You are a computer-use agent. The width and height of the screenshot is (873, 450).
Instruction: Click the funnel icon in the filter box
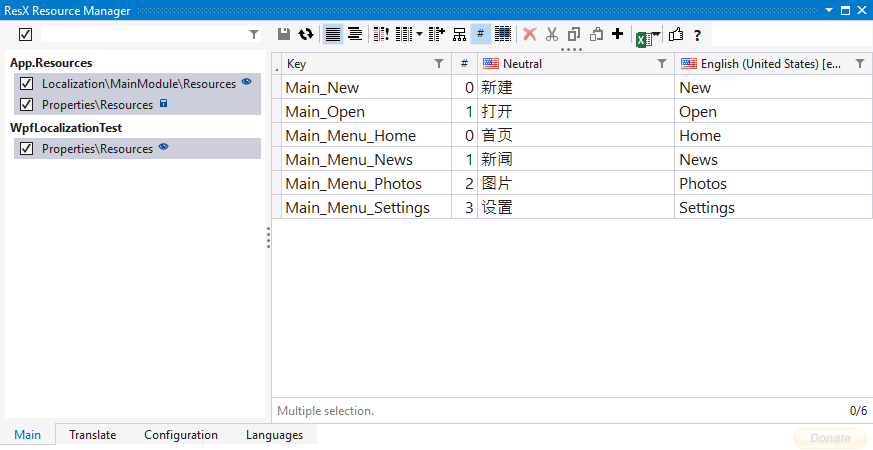[x=254, y=35]
